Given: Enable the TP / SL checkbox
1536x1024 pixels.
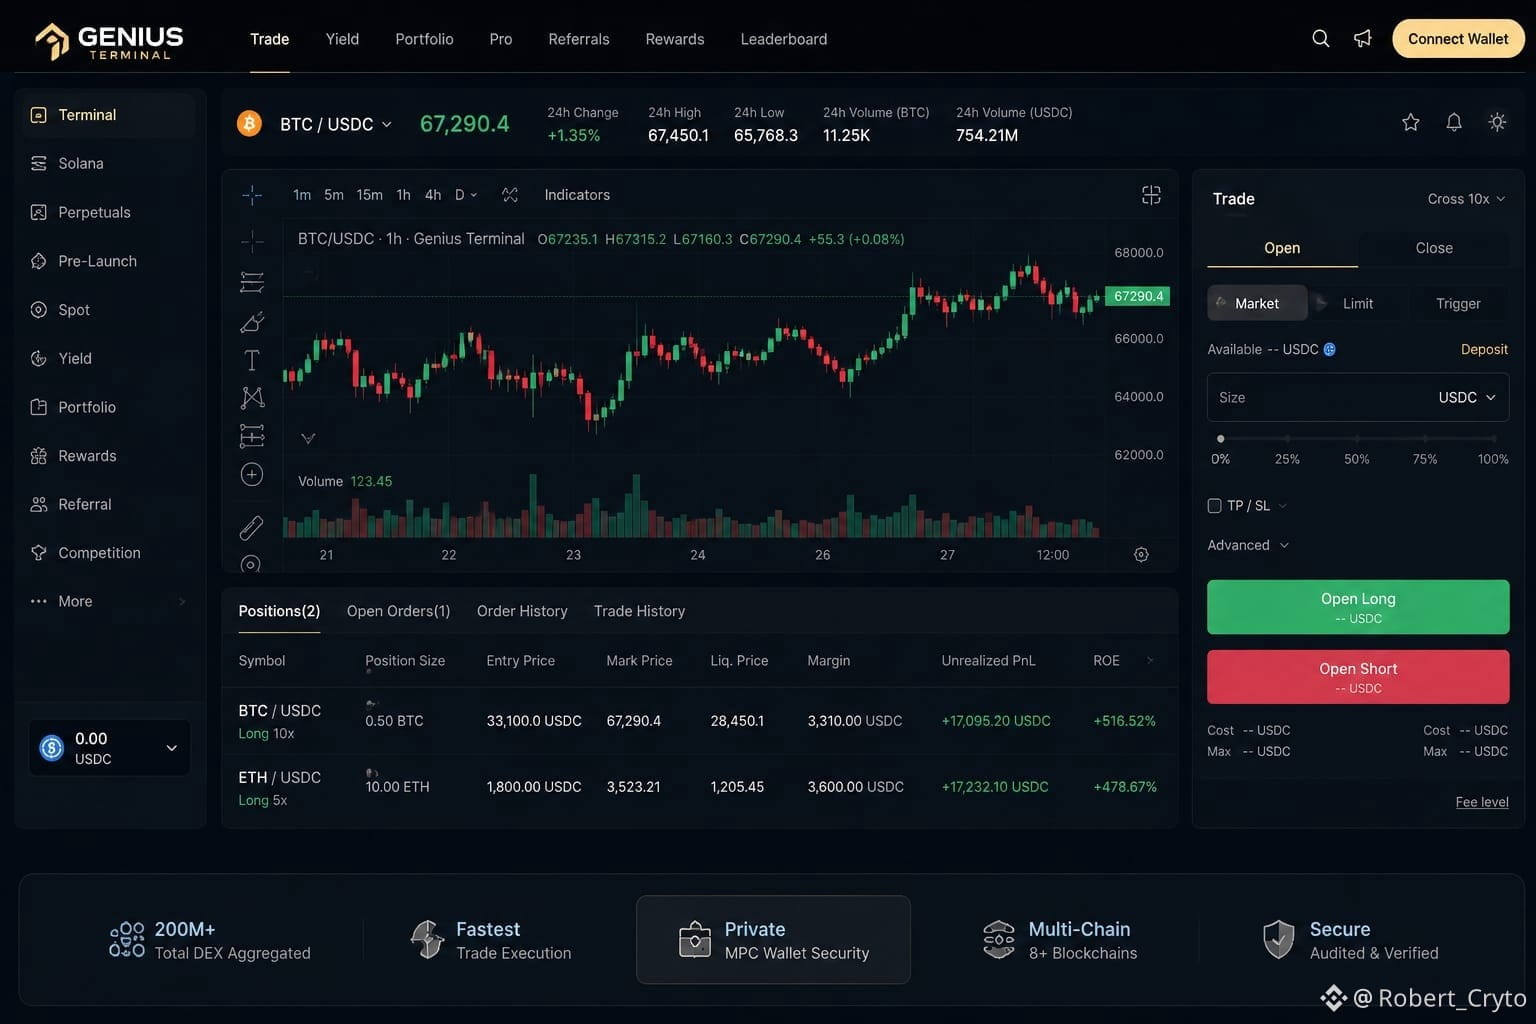Looking at the screenshot, I should coord(1214,506).
